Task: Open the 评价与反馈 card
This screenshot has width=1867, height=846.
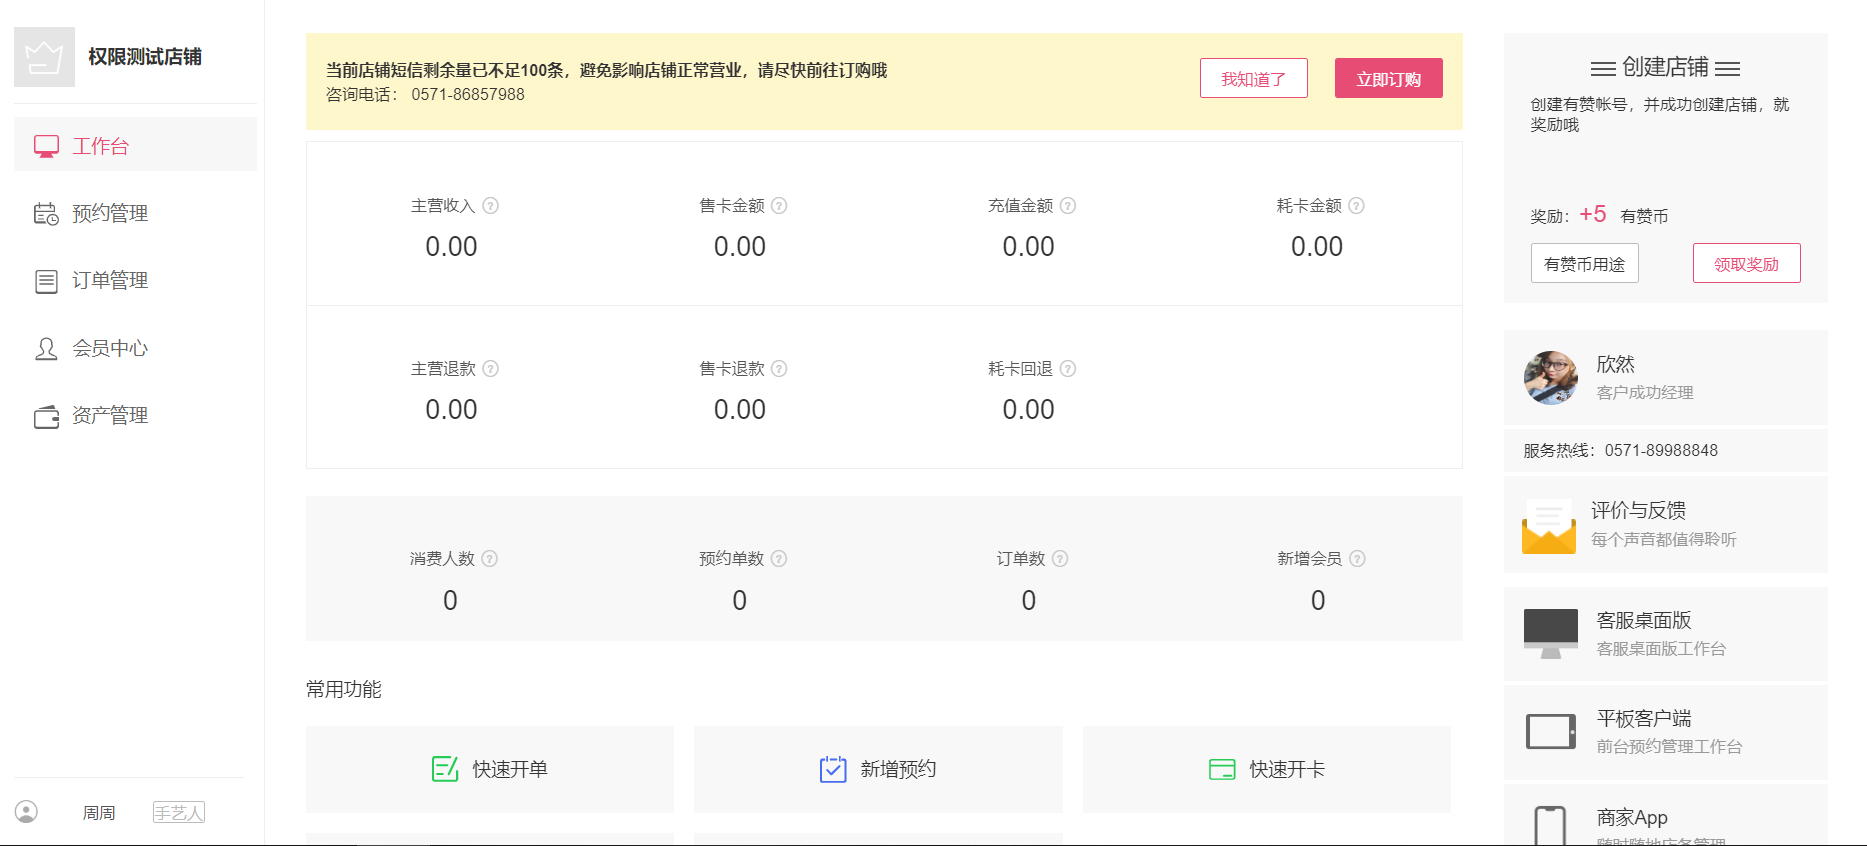Action: point(1665,524)
